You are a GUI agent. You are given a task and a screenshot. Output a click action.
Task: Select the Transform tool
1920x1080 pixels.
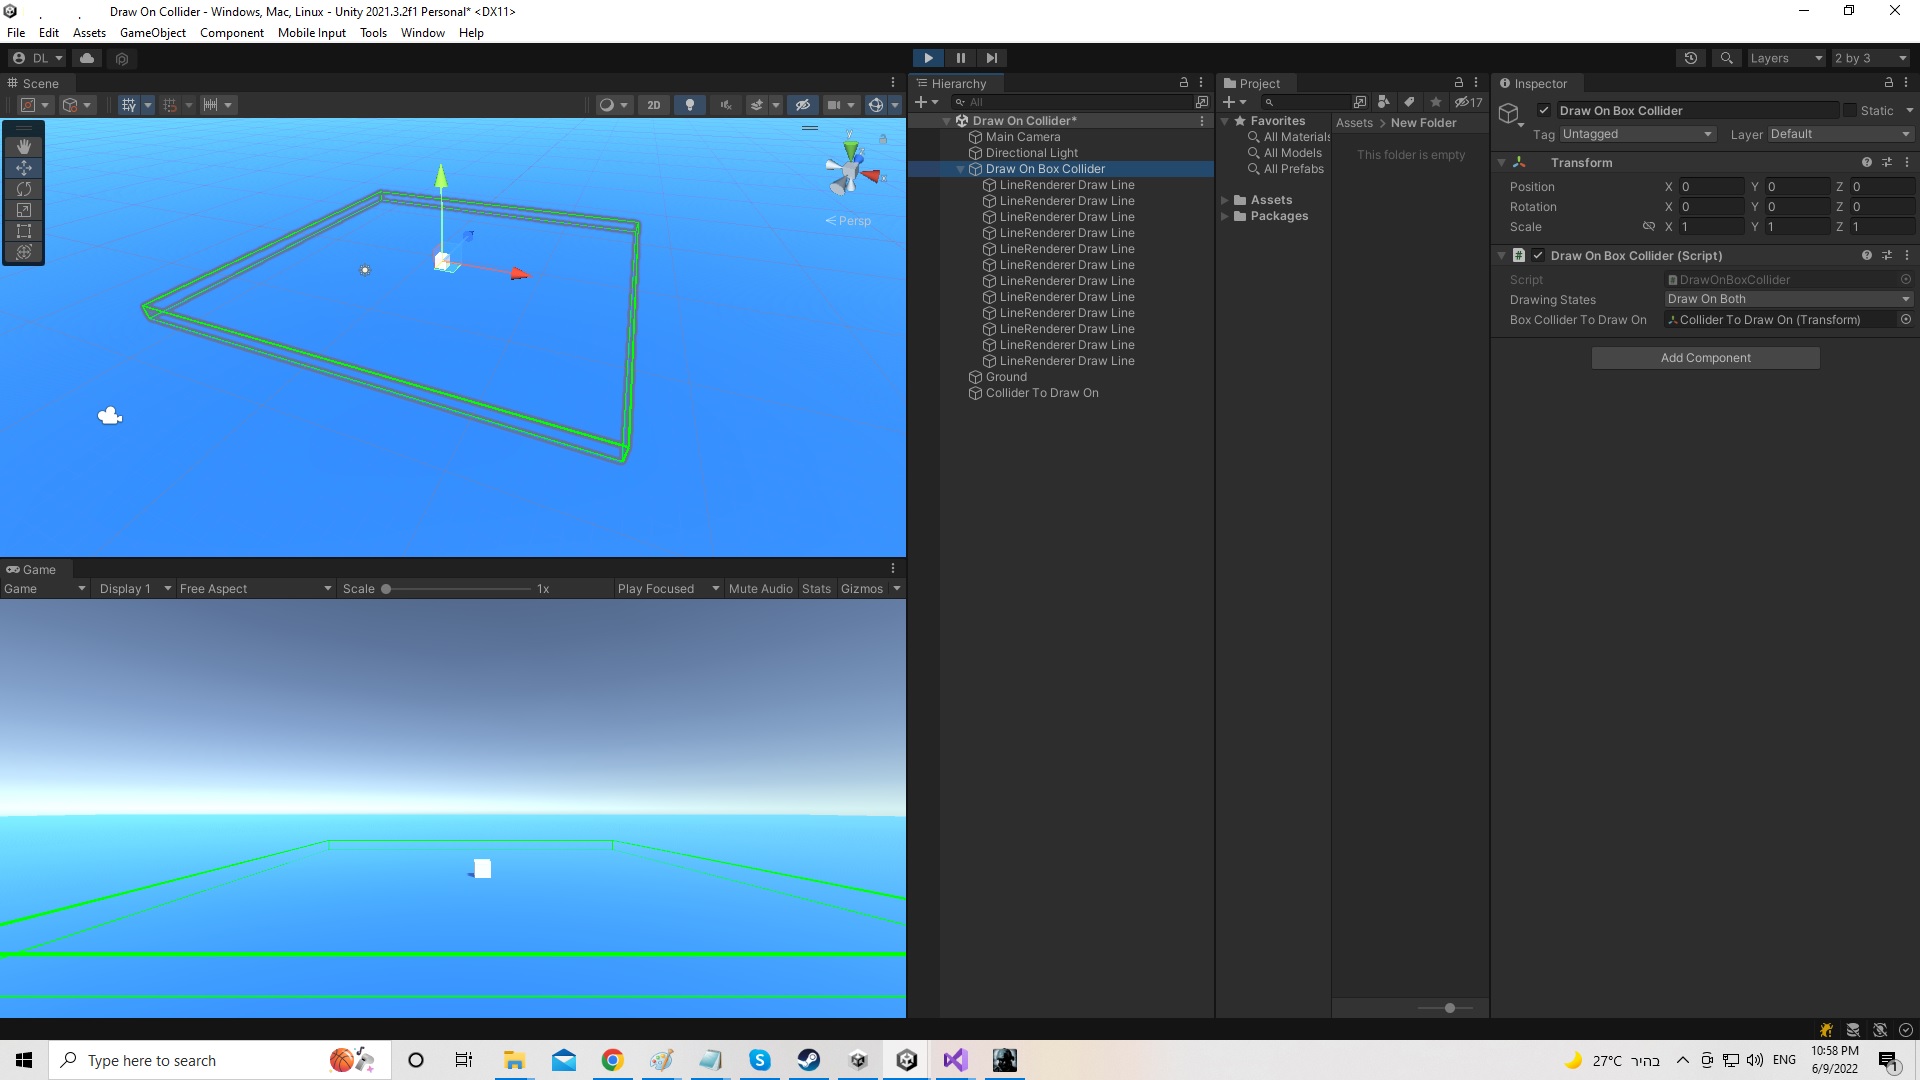24,252
